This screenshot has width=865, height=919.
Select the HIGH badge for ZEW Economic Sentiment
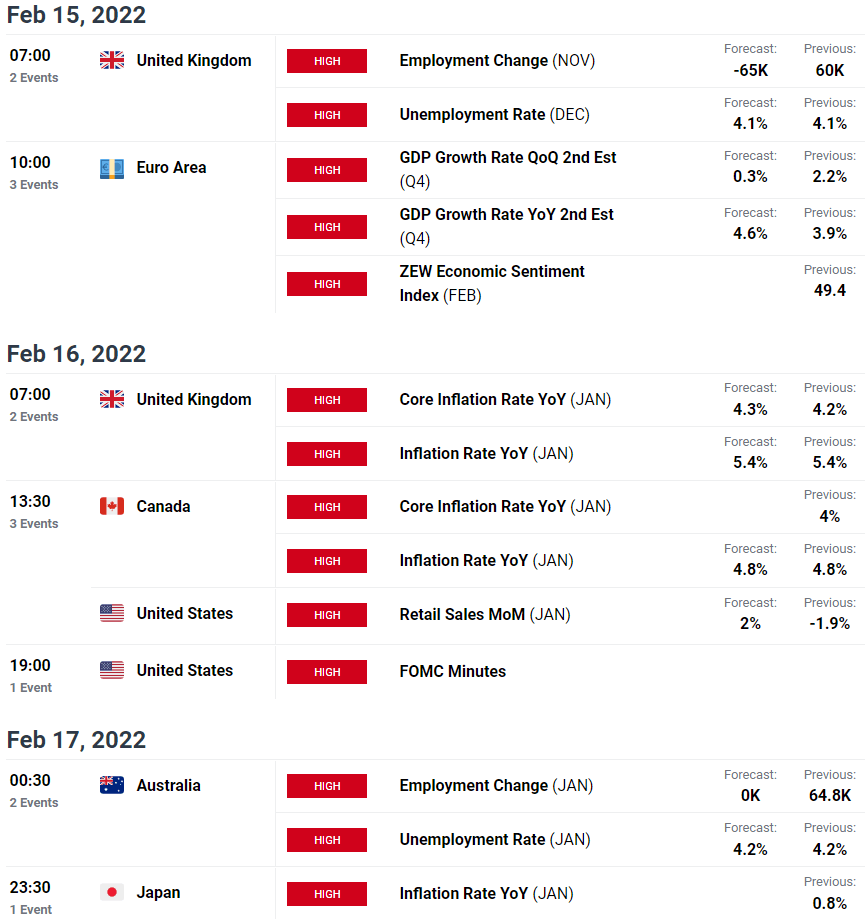326,284
